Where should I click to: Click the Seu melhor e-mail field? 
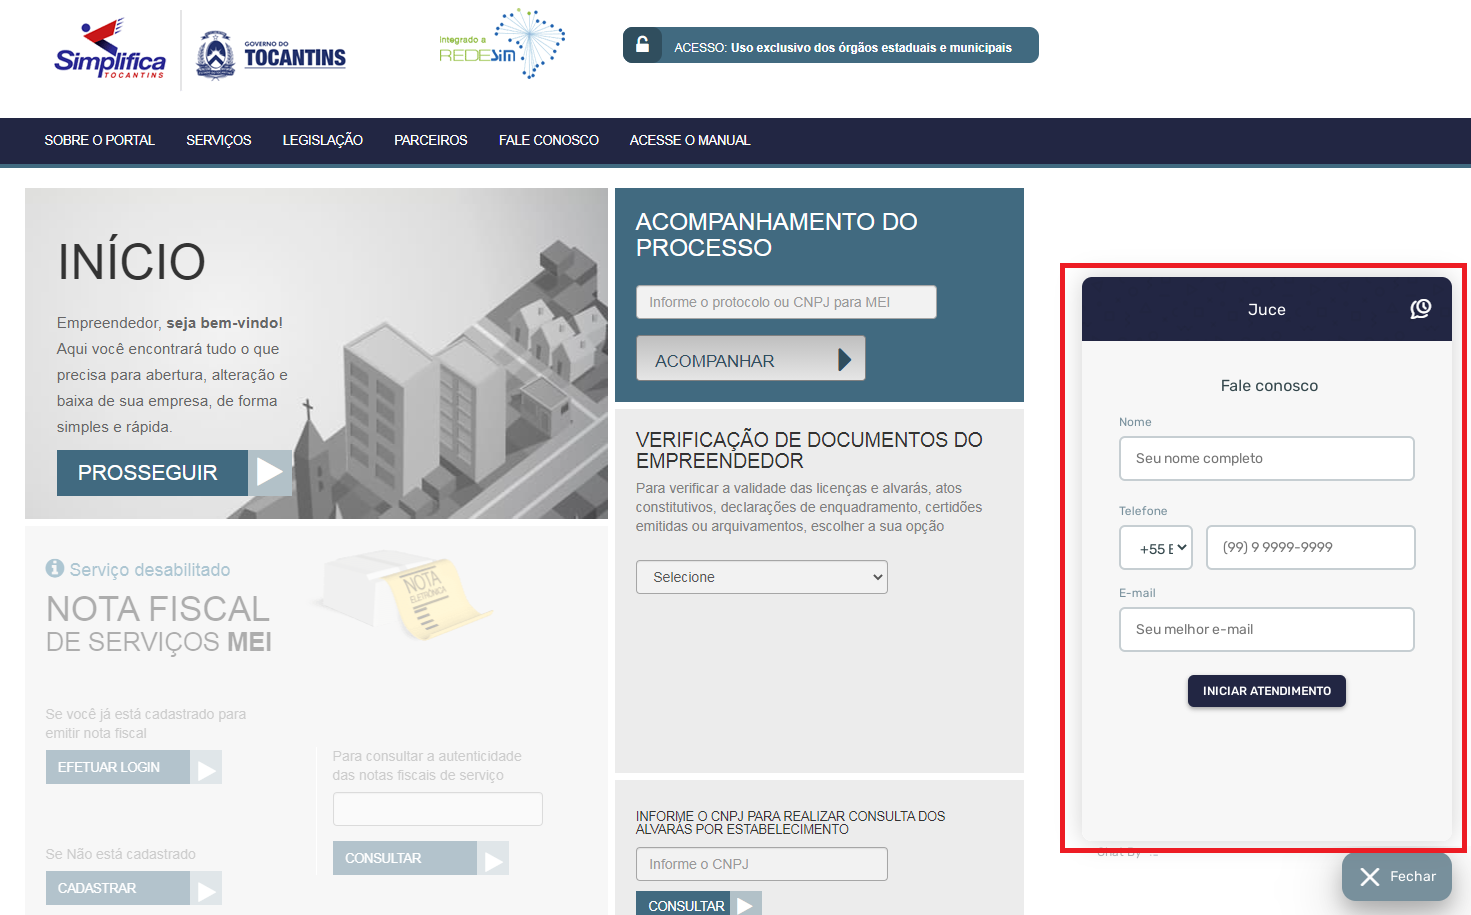pyautogui.click(x=1266, y=630)
